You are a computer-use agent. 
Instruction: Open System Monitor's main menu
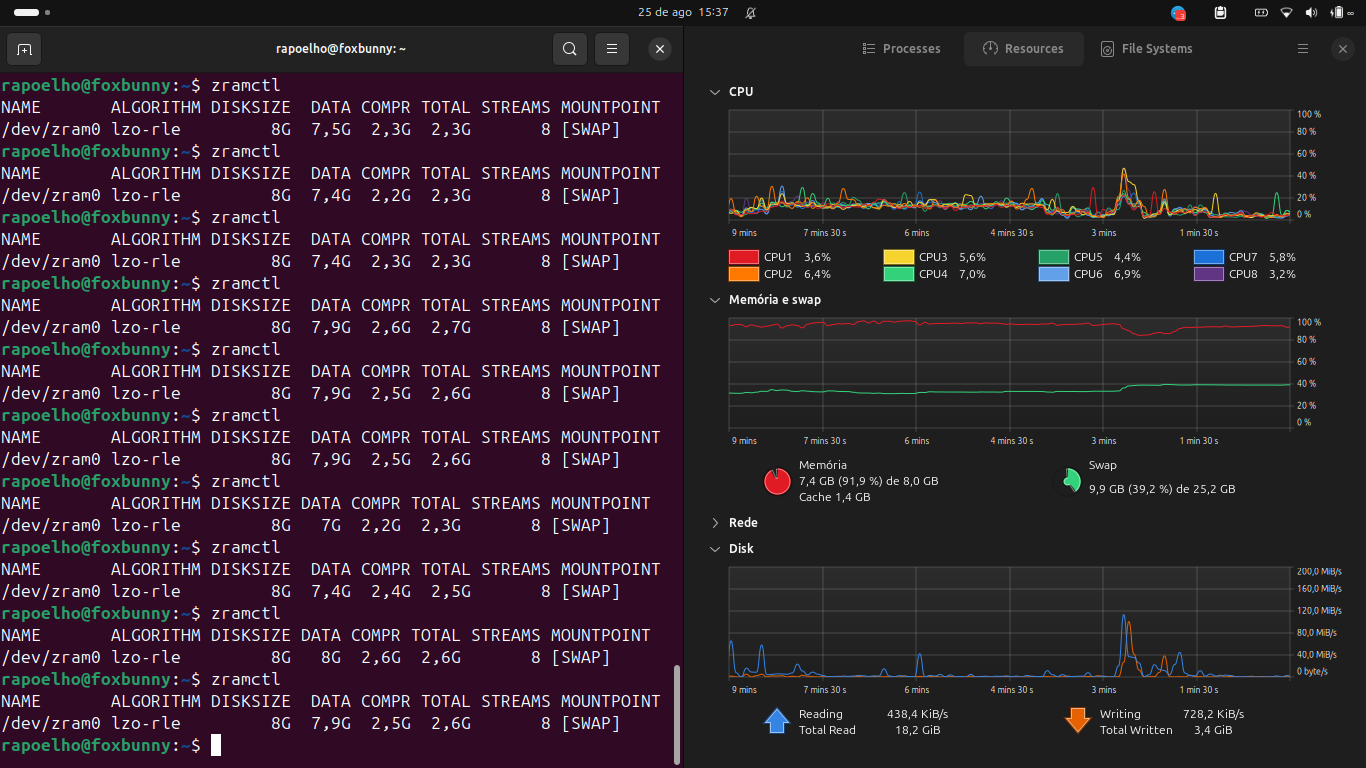[1302, 49]
